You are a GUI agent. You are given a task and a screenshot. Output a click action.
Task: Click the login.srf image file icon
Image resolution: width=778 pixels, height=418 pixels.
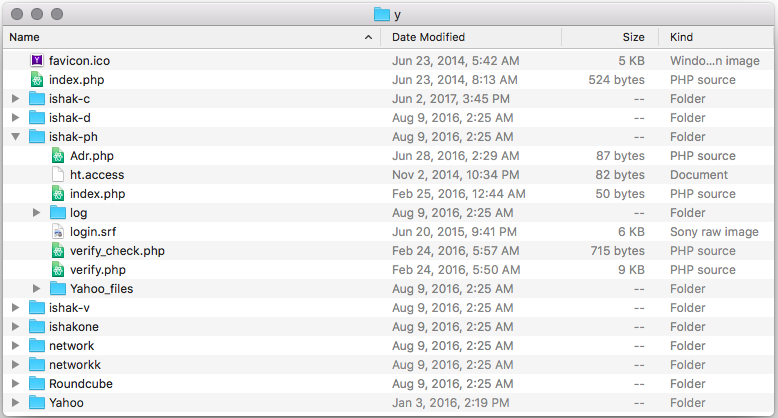[58, 232]
